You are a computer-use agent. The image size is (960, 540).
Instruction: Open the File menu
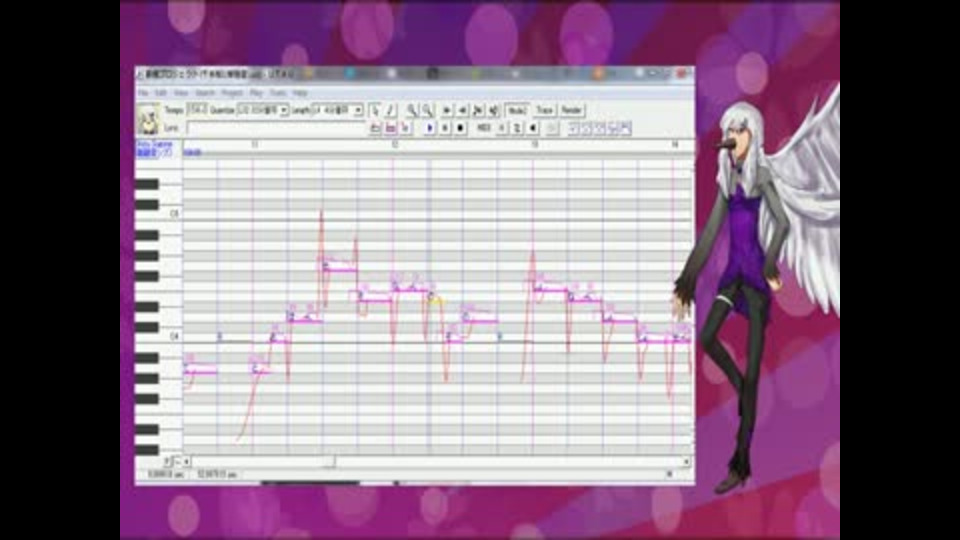[143, 93]
